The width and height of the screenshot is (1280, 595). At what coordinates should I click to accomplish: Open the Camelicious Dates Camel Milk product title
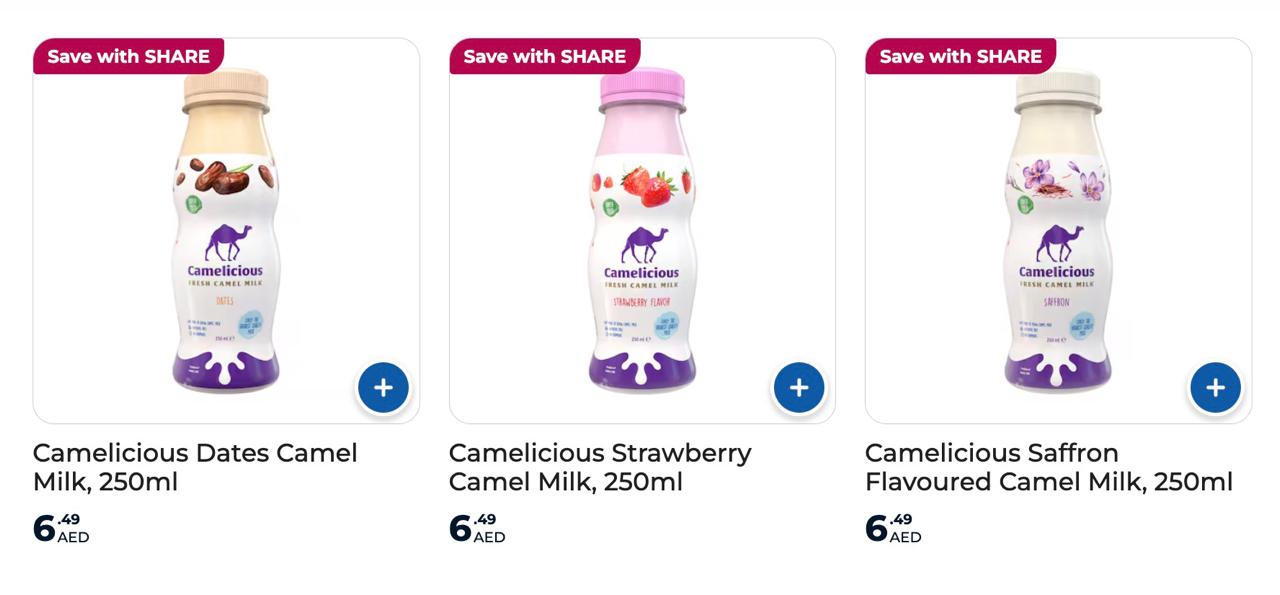pyautogui.click(x=195, y=467)
